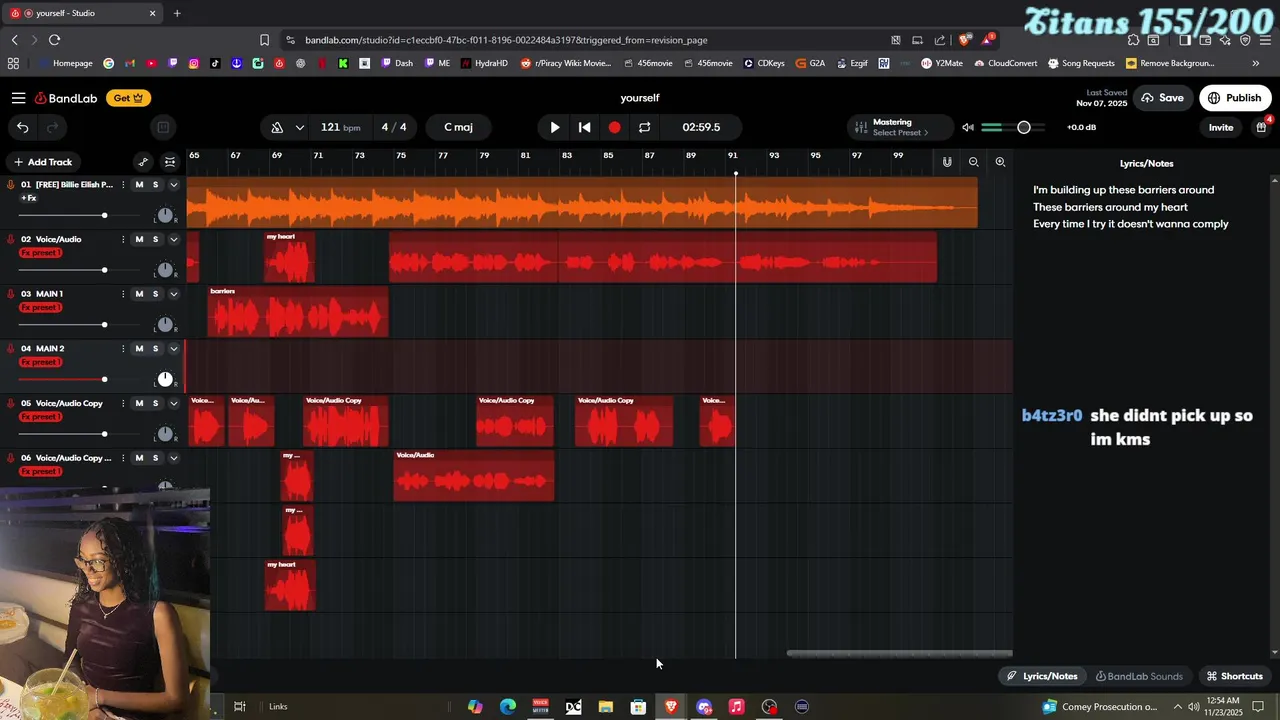
Task: Open track 01 three-dot menu
Action: coord(123,185)
